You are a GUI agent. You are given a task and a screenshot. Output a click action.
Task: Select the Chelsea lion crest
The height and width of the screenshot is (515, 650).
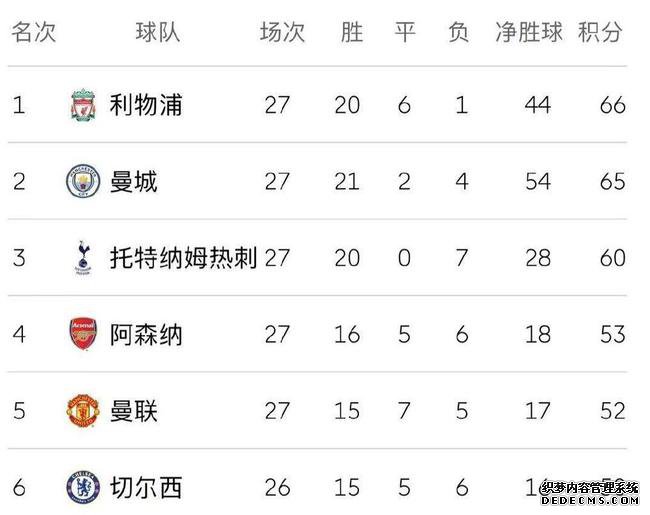tap(83, 487)
